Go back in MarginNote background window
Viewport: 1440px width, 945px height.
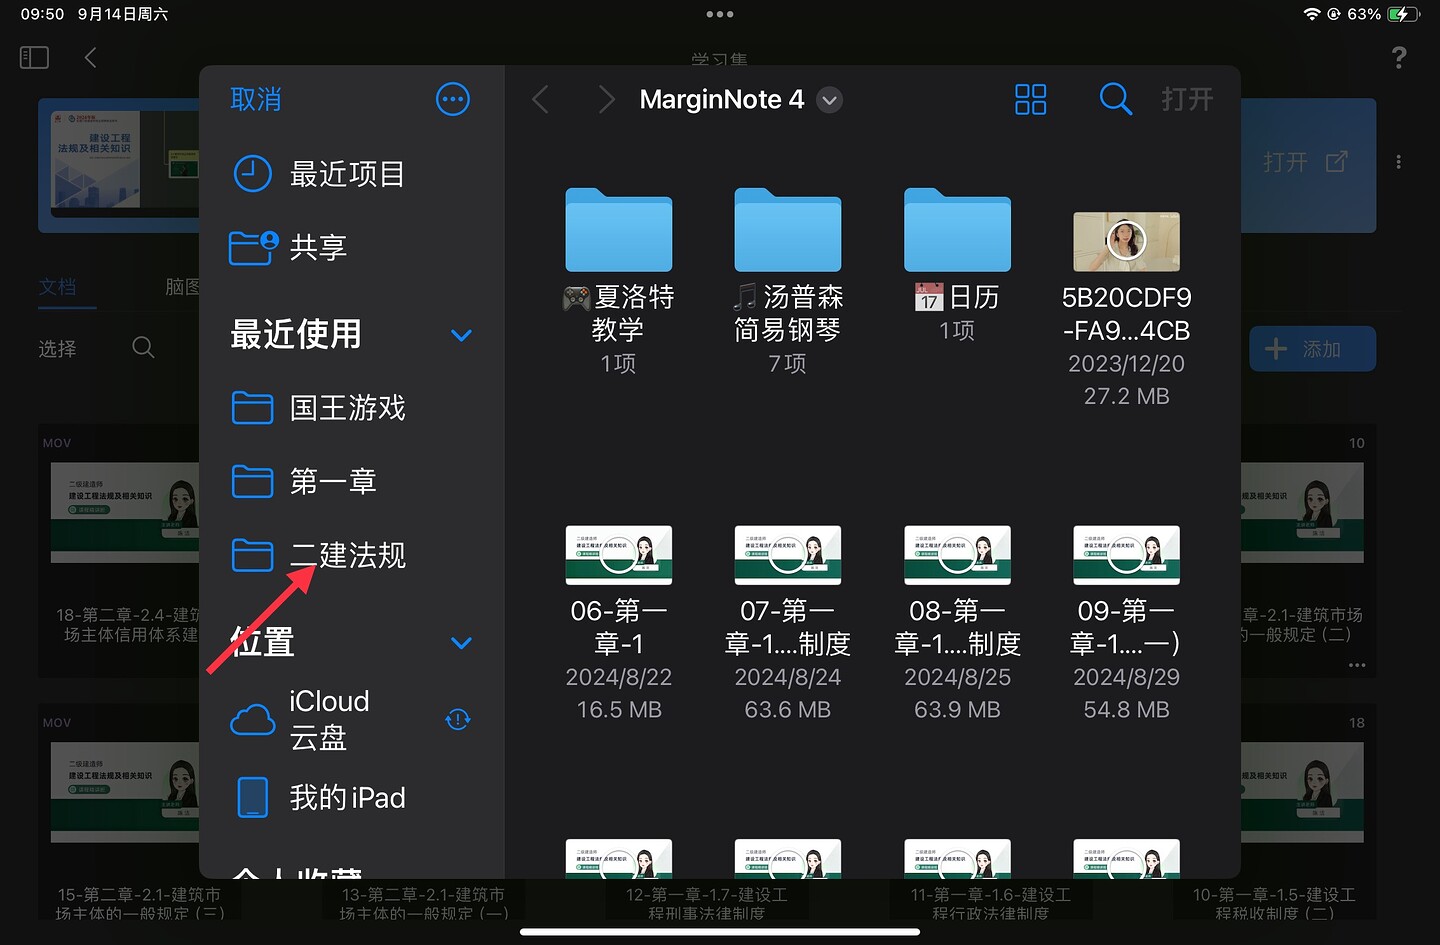click(x=91, y=58)
